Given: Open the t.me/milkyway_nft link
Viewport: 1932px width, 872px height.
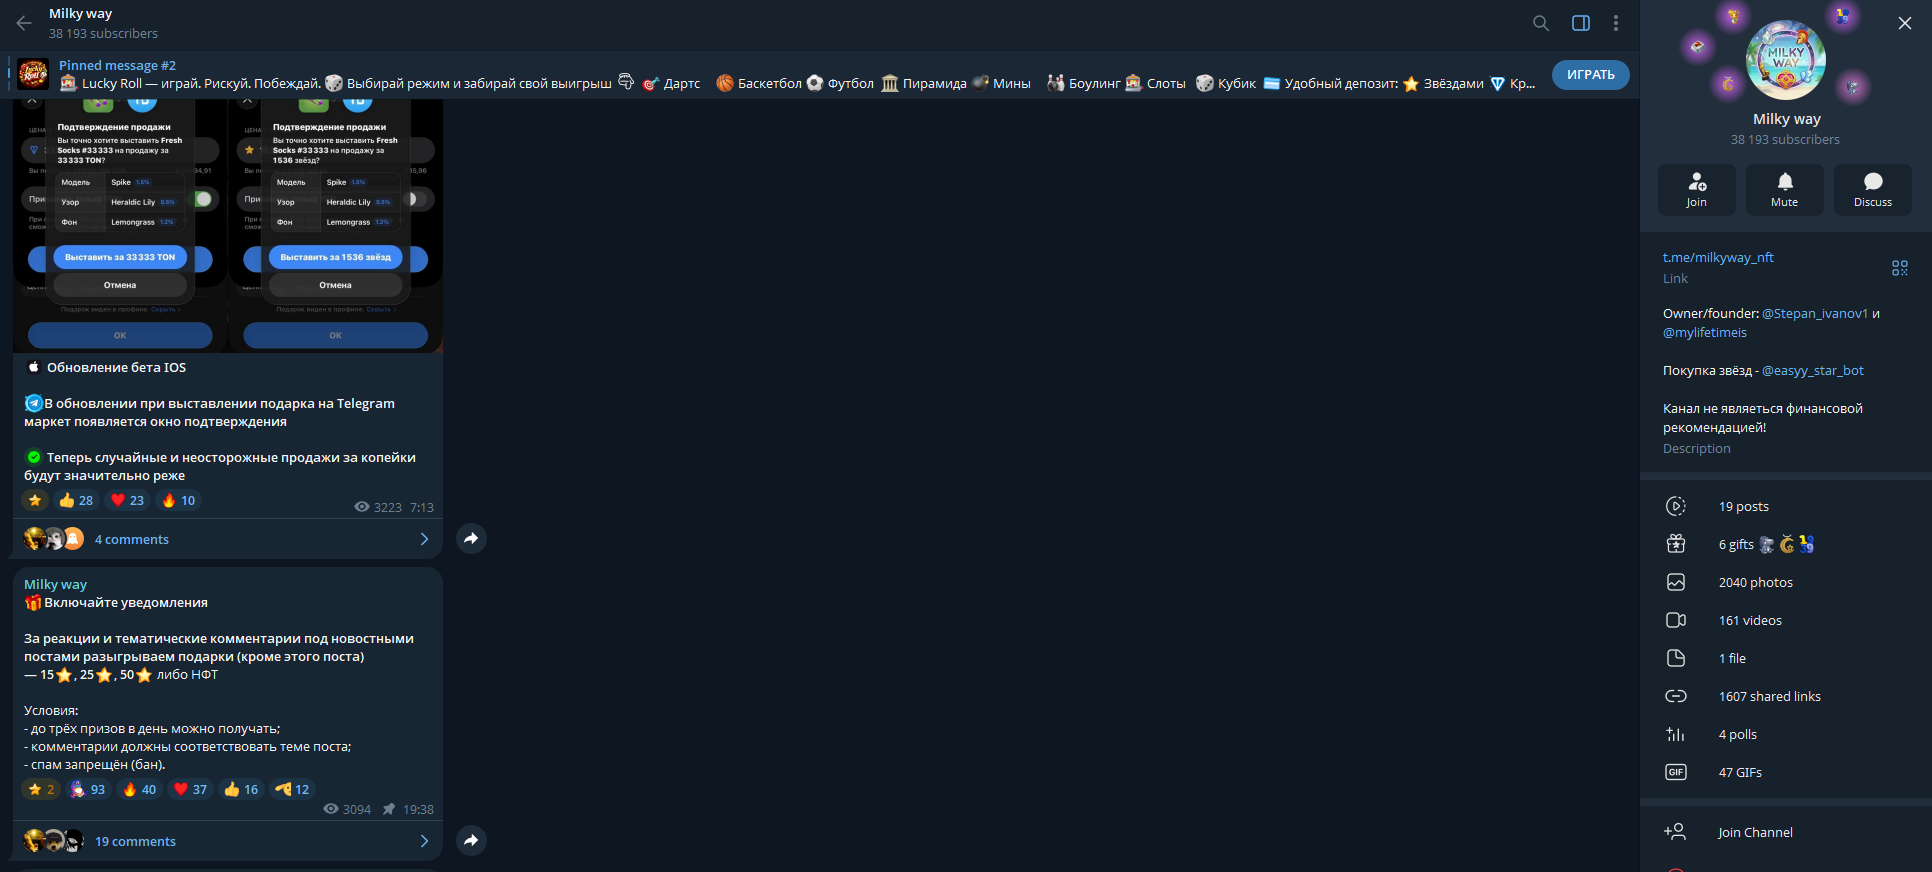Looking at the screenshot, I should [x=1718, y=257].
